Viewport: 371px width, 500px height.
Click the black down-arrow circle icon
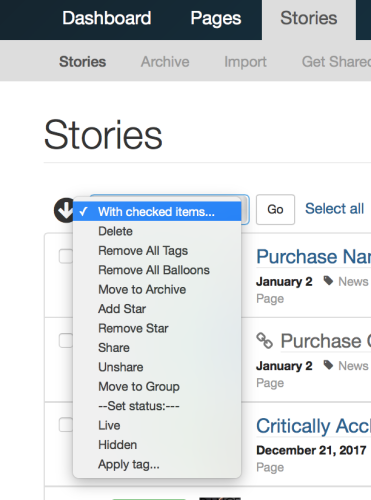tap(64, 210)
